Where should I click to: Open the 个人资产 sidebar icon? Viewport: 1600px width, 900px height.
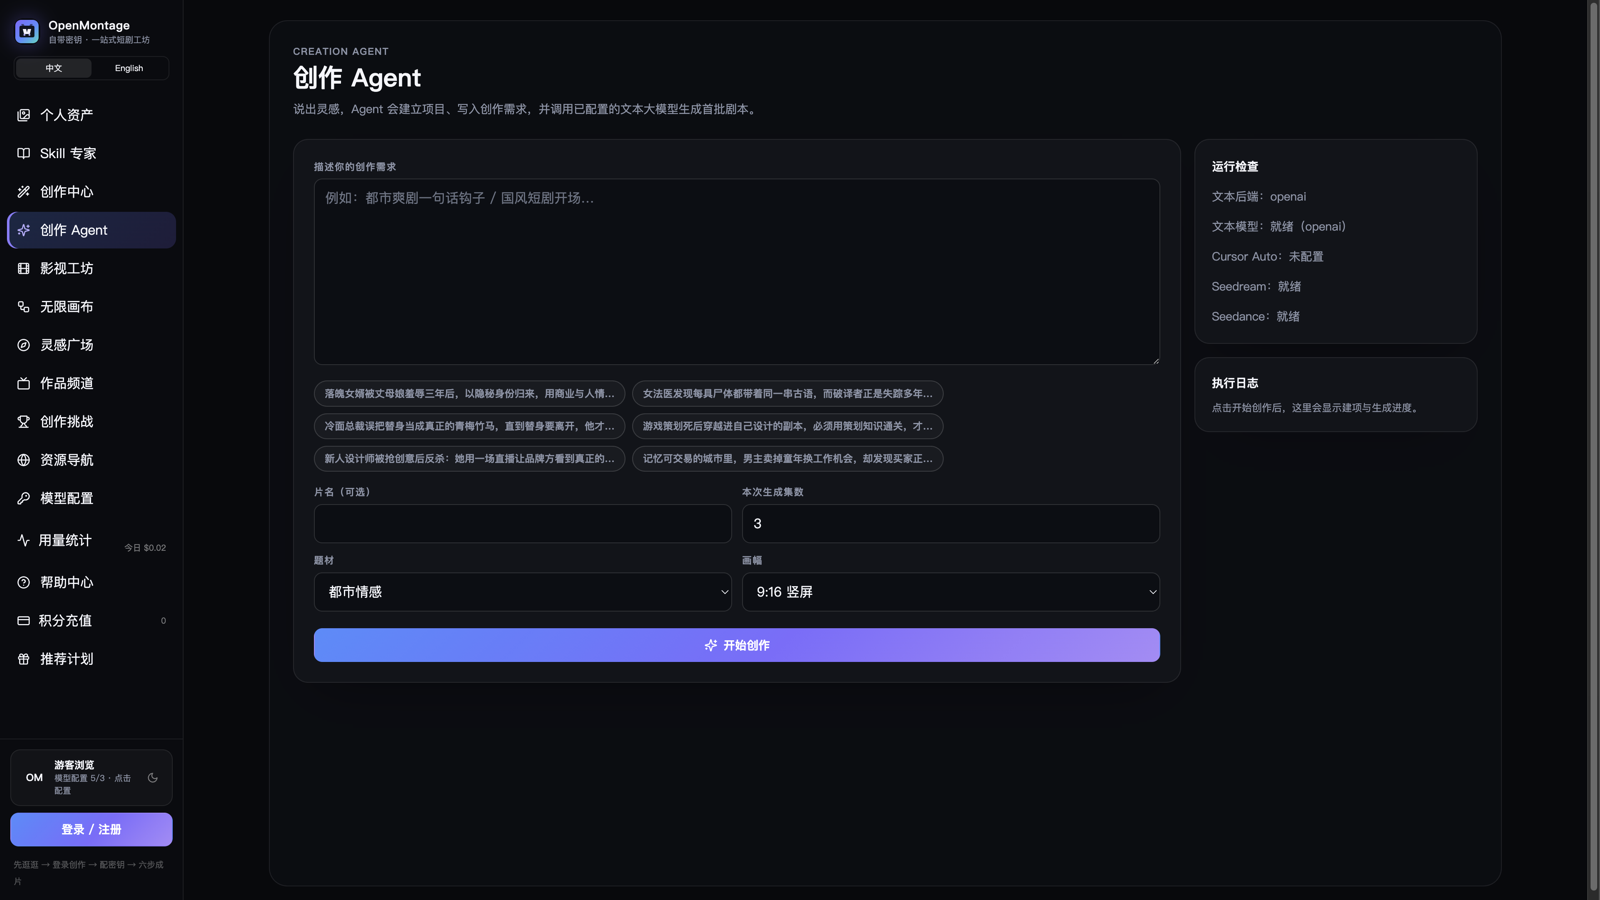point(23,115)
